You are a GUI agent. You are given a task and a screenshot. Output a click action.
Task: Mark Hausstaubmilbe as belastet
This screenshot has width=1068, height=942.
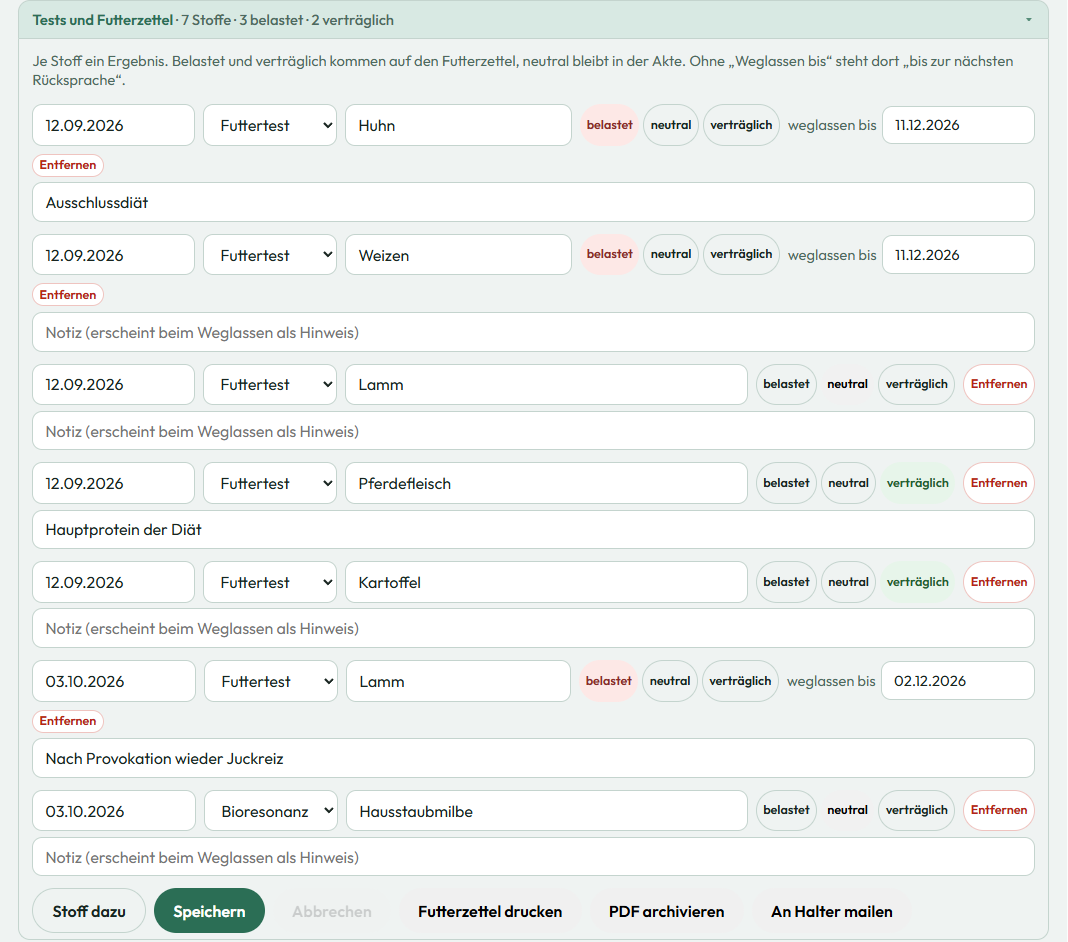786,810
